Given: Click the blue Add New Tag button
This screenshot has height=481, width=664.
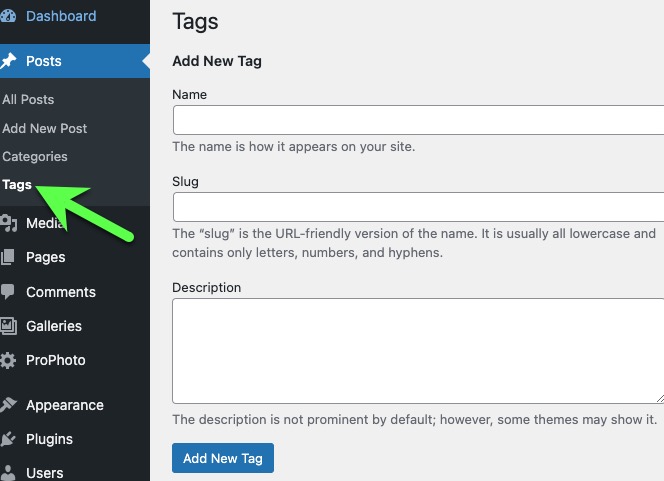Looking at the screenshot, I should 223,458.
